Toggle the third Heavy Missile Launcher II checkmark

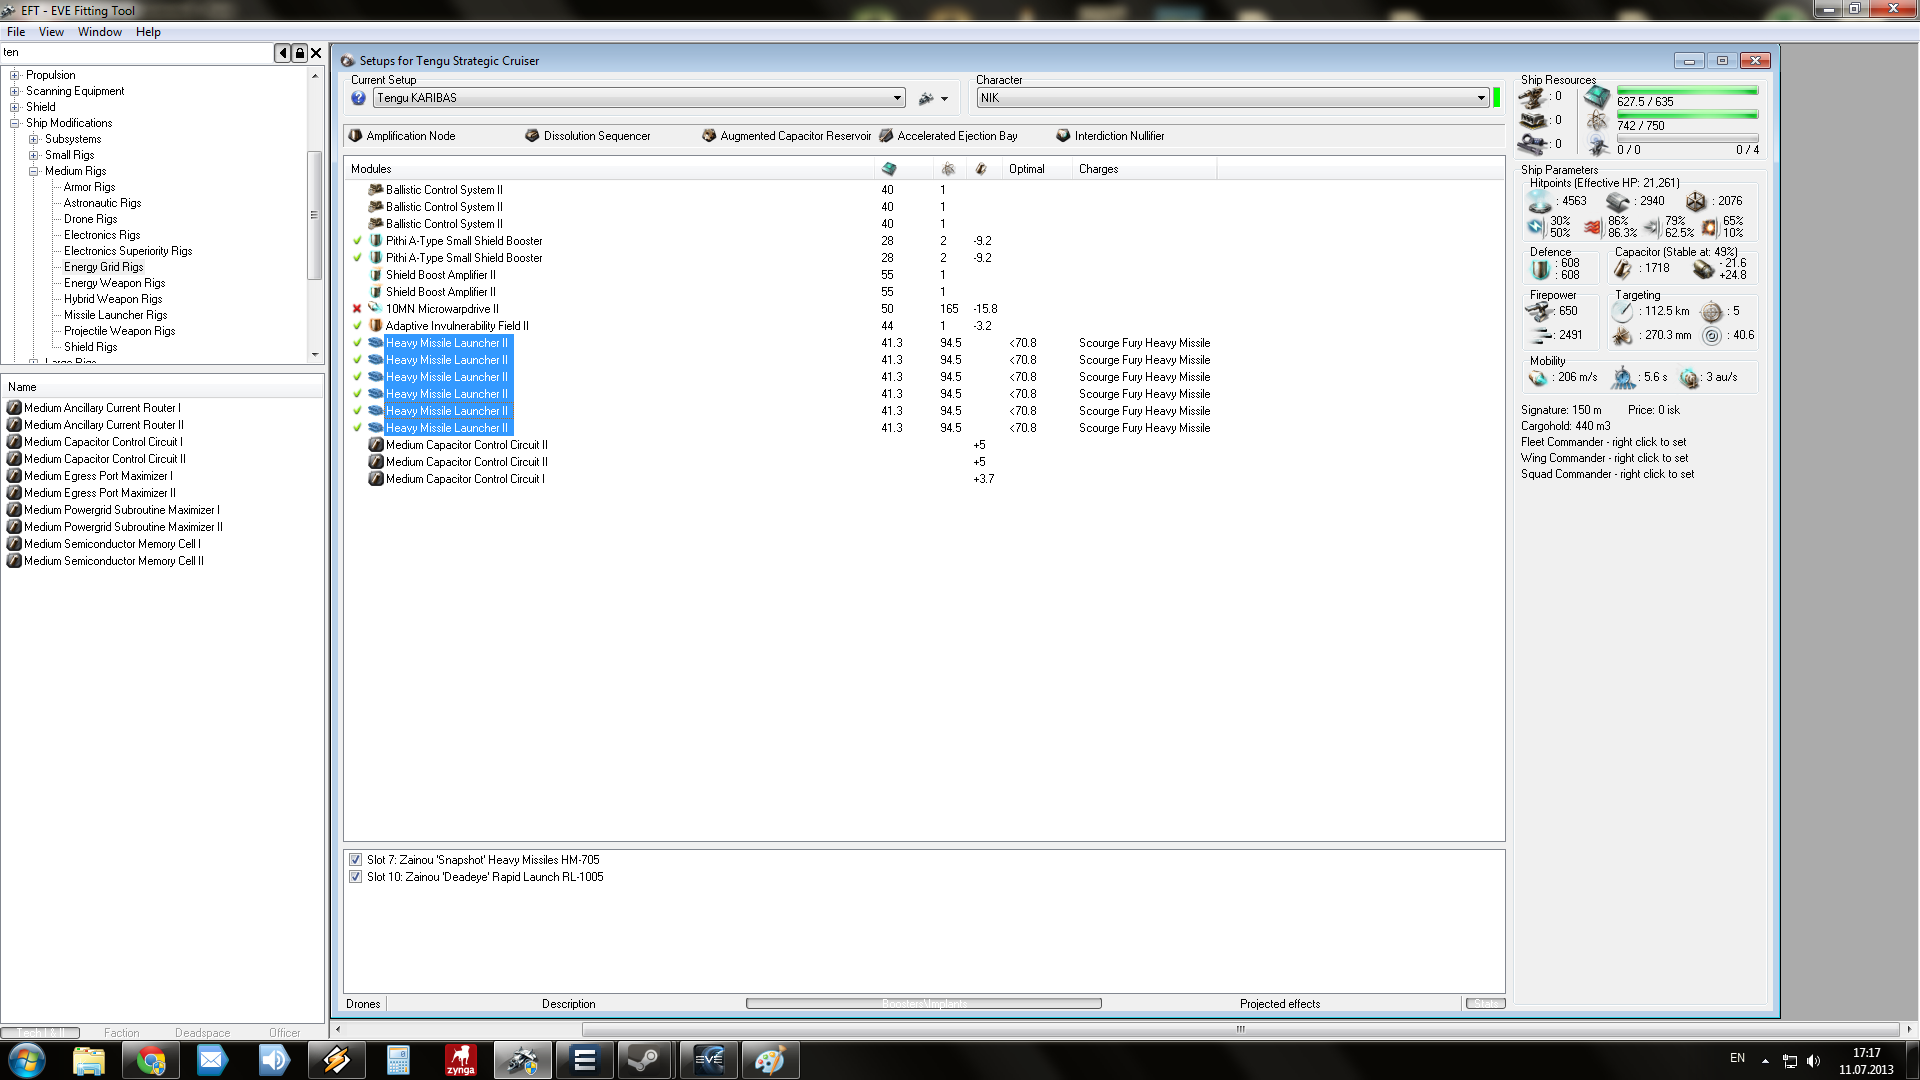click(357, 377)
